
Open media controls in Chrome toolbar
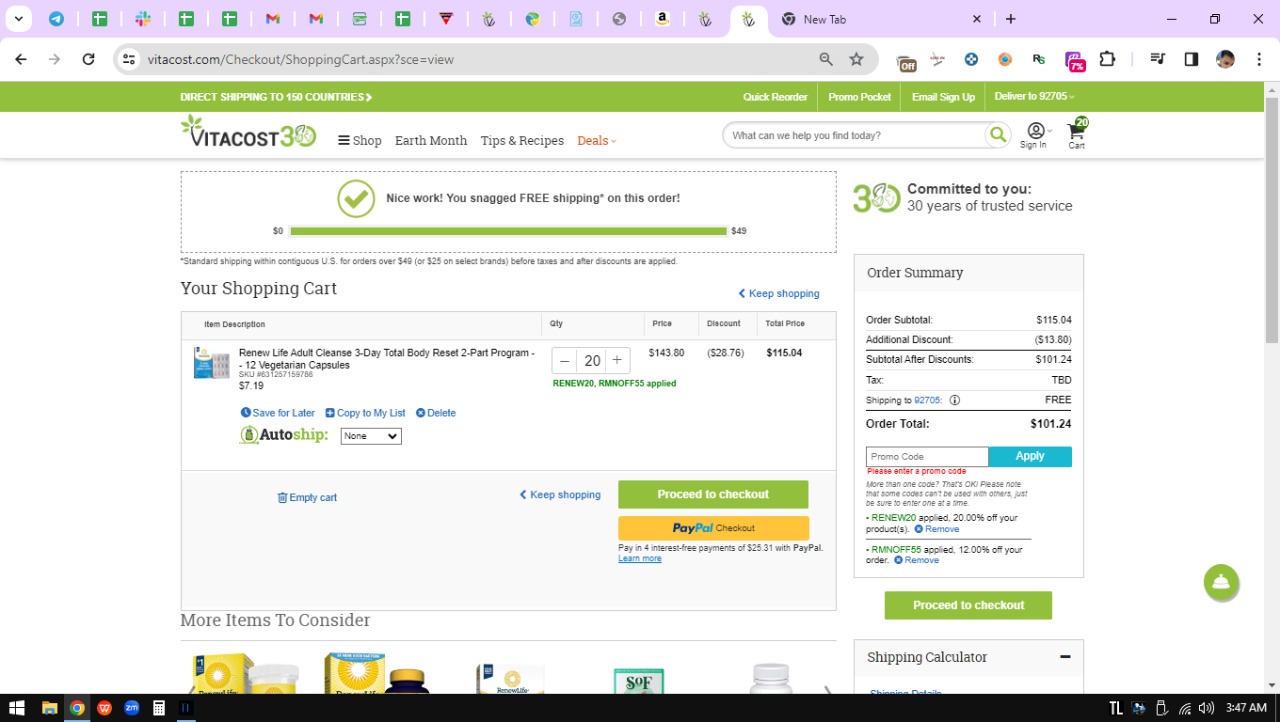pyautogui.click(x=1158, y=59)
